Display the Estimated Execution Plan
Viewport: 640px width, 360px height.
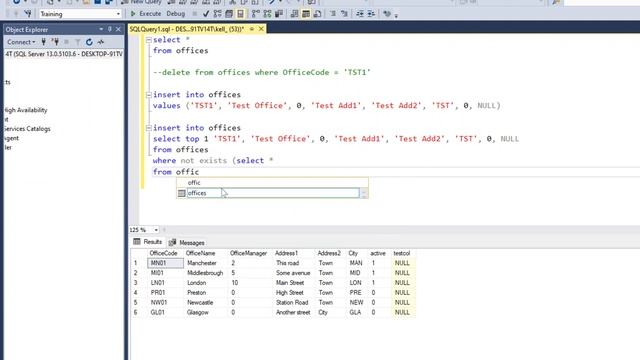coord(218,14)
